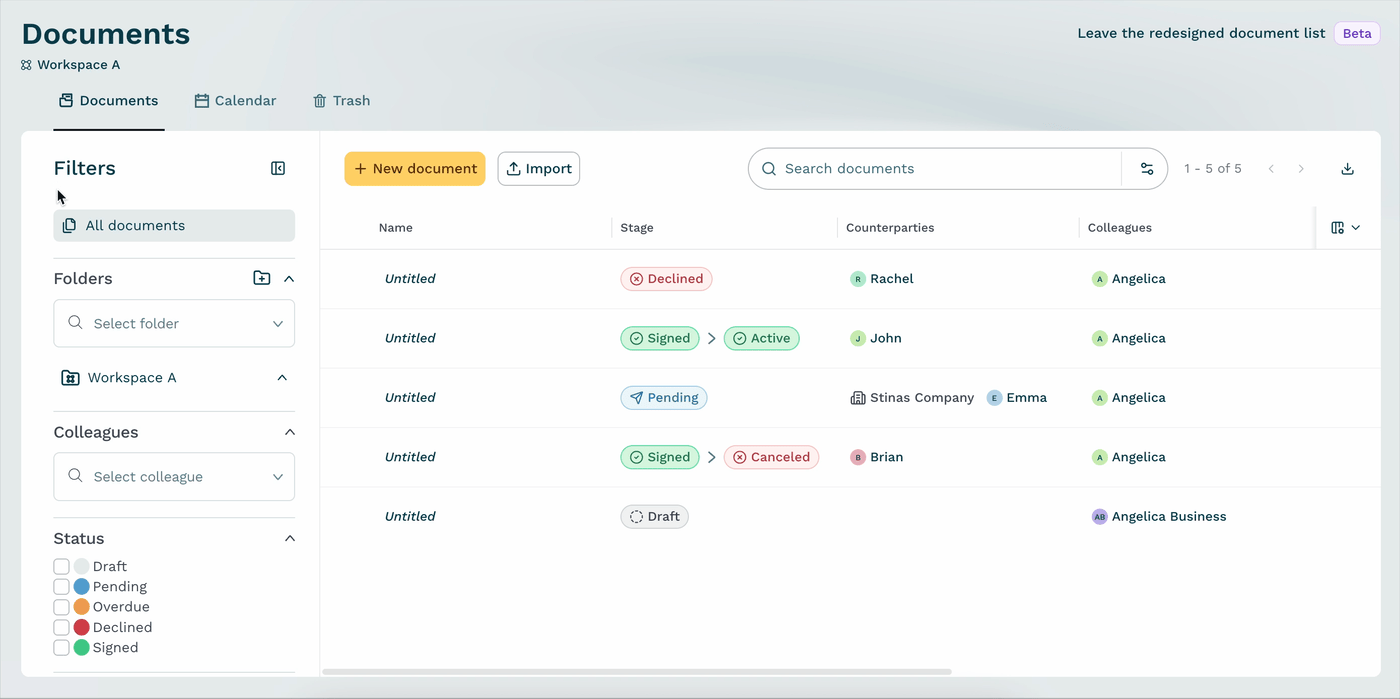Switch to the Calendar tab
Image resolution: width=1400 pixels, height=699 pixels.
236,101
